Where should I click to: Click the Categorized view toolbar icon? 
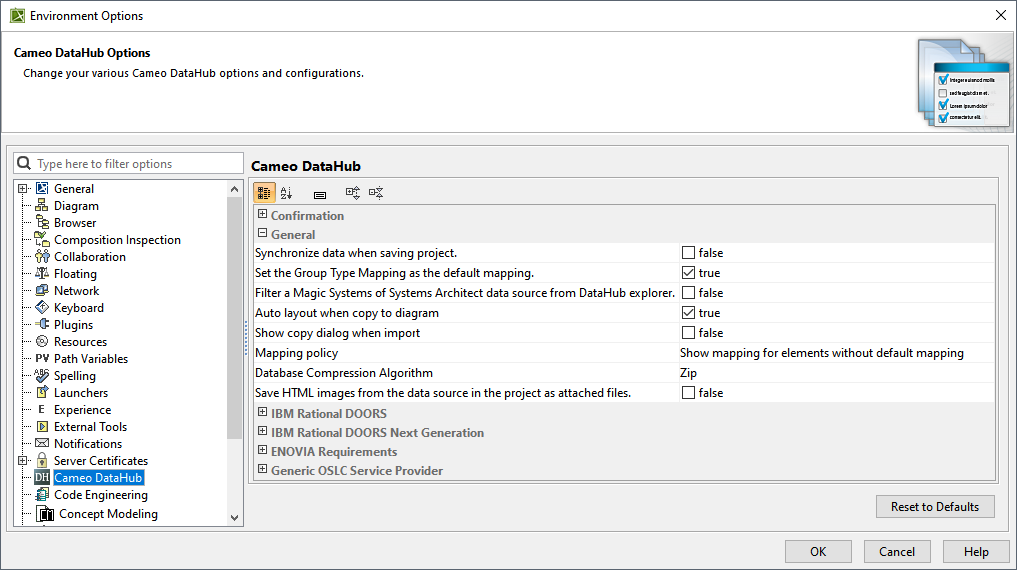pos(264,193)
